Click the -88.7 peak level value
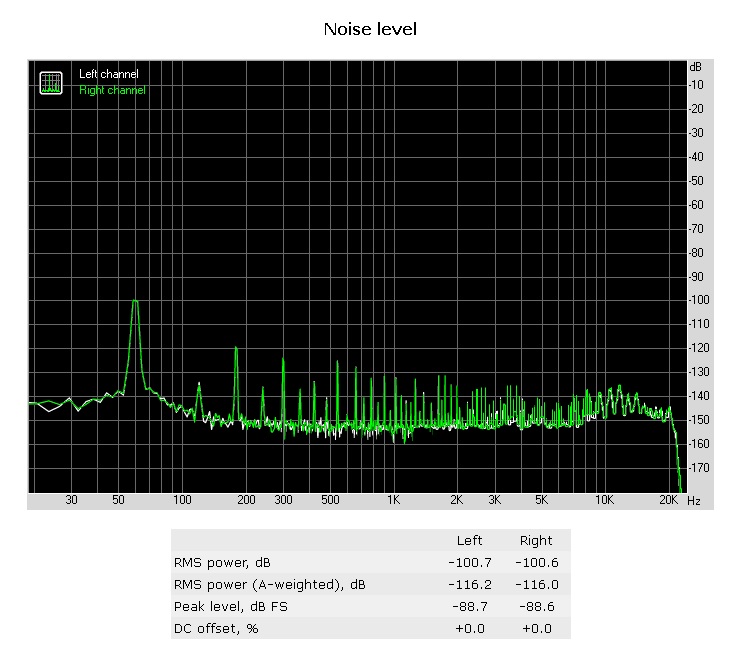The image size is (737, 663). click(470, 607)
